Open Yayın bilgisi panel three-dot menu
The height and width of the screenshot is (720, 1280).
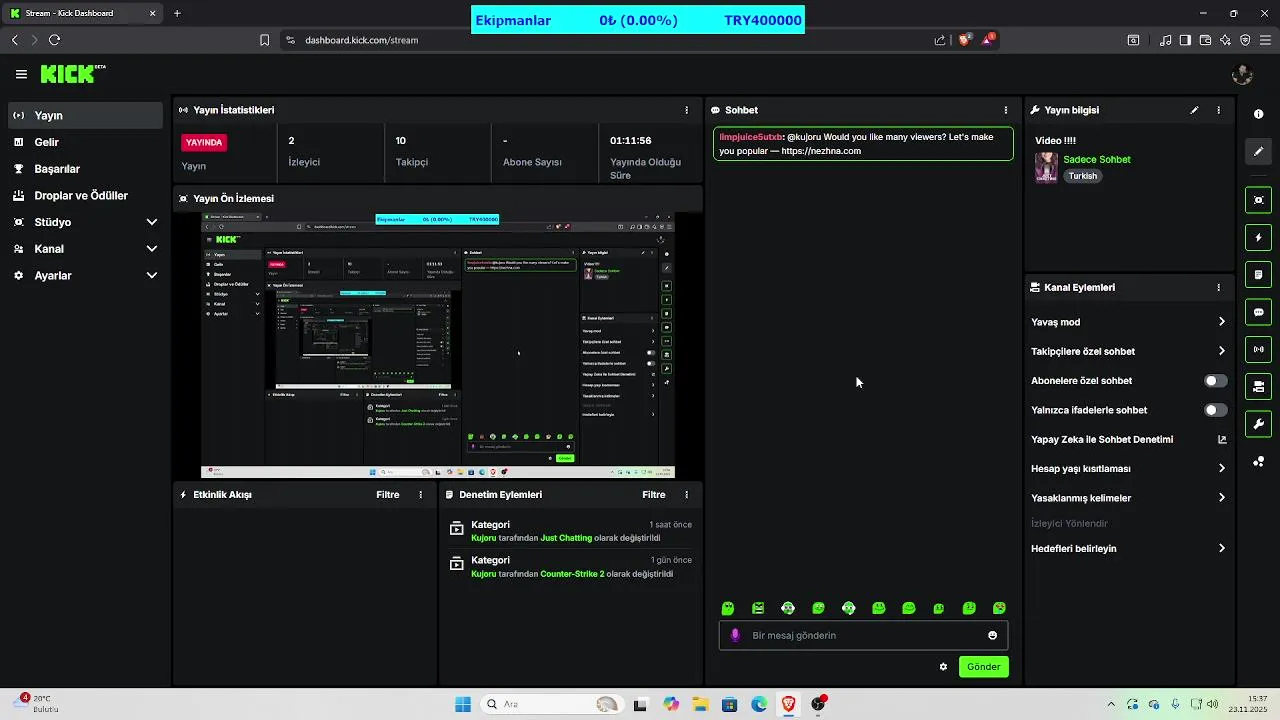pos(1218,110)
